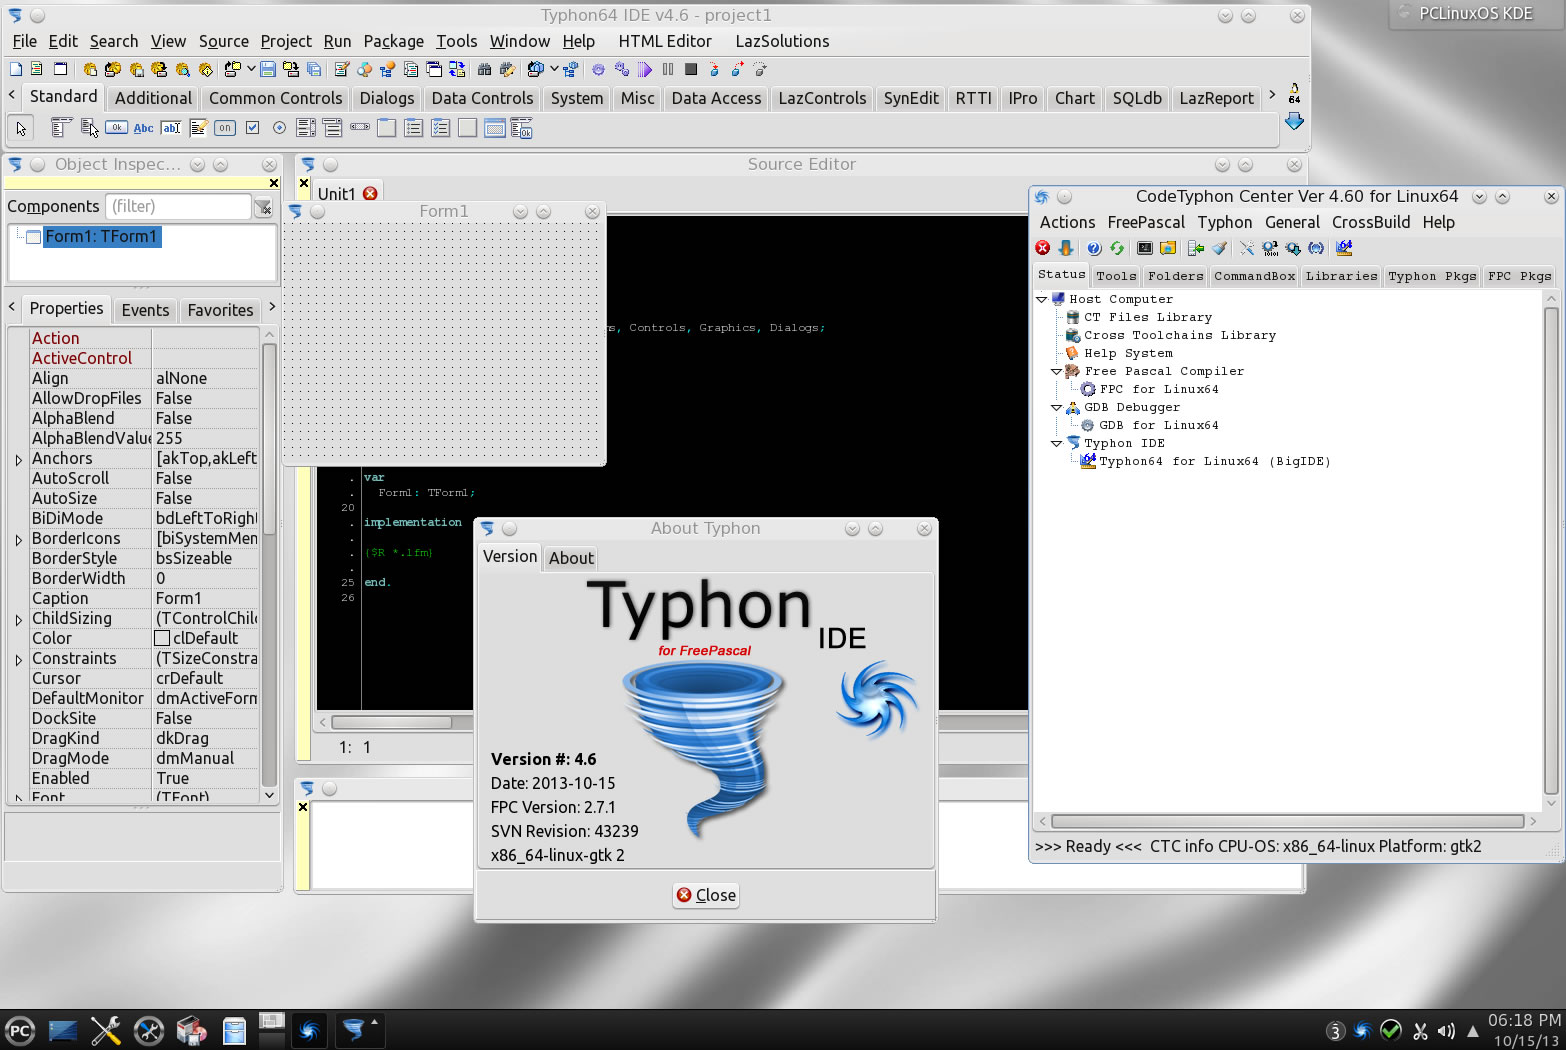
Task: Switch to Common Controls palette tab
Action: click(275, 98)
